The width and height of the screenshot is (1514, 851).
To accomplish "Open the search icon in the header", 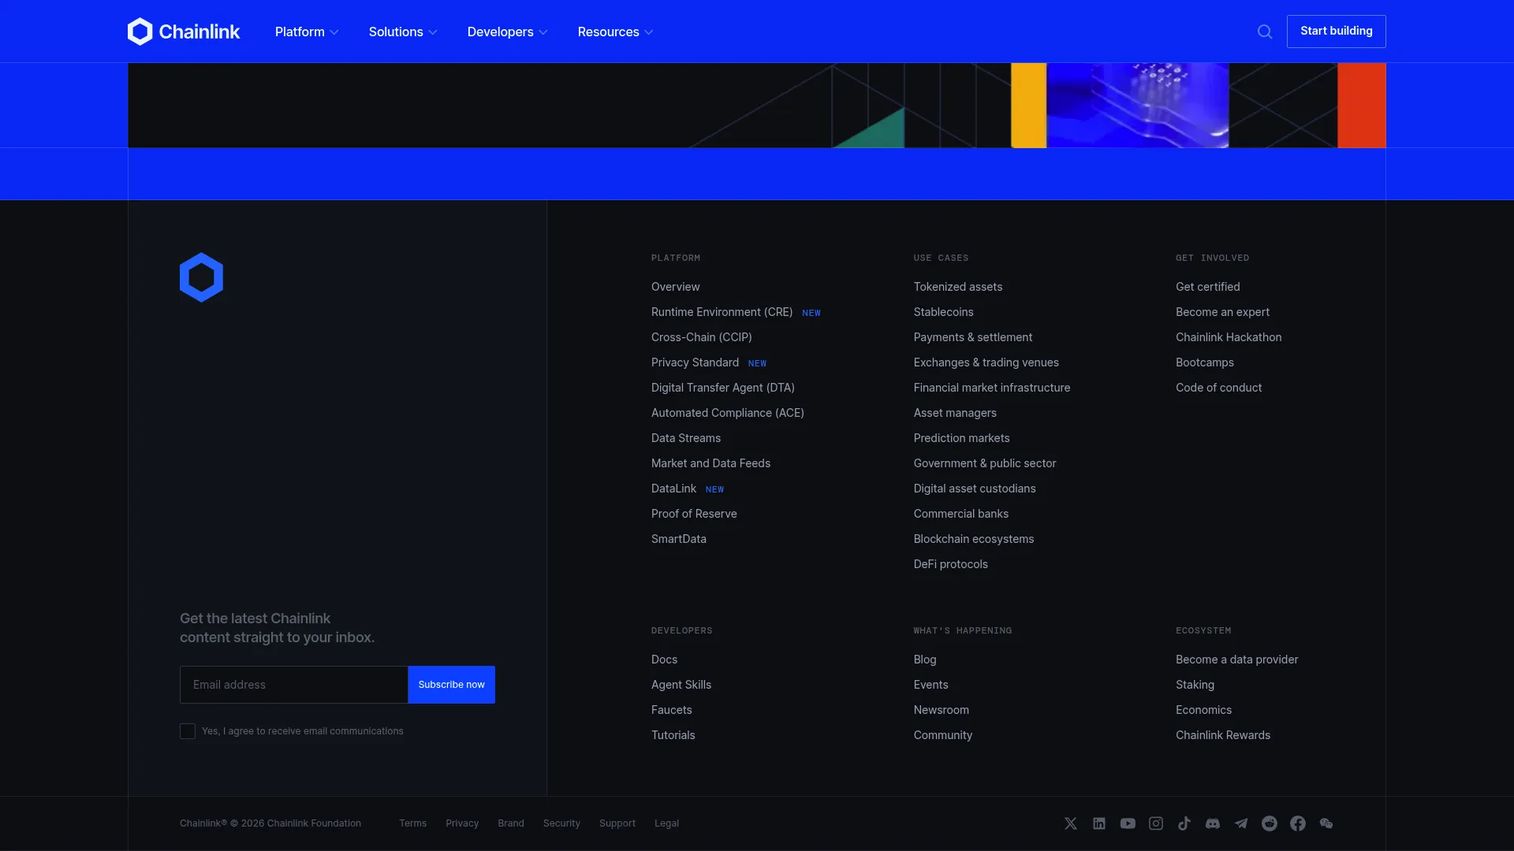I will tap(1265, 32).
